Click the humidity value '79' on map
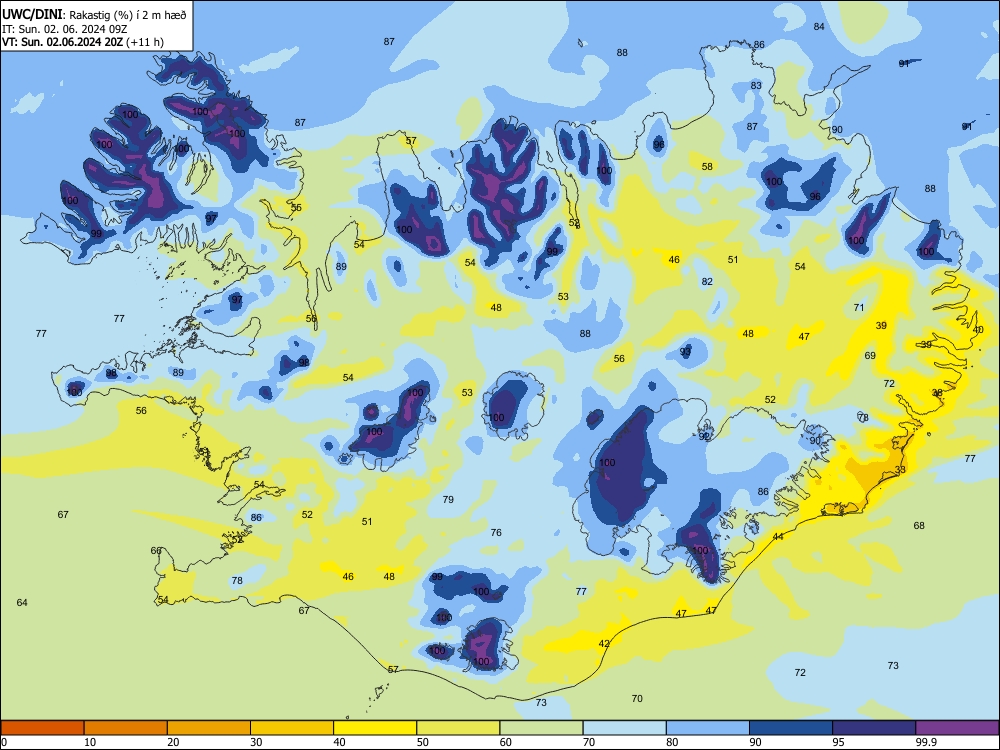 pos(448,499)
